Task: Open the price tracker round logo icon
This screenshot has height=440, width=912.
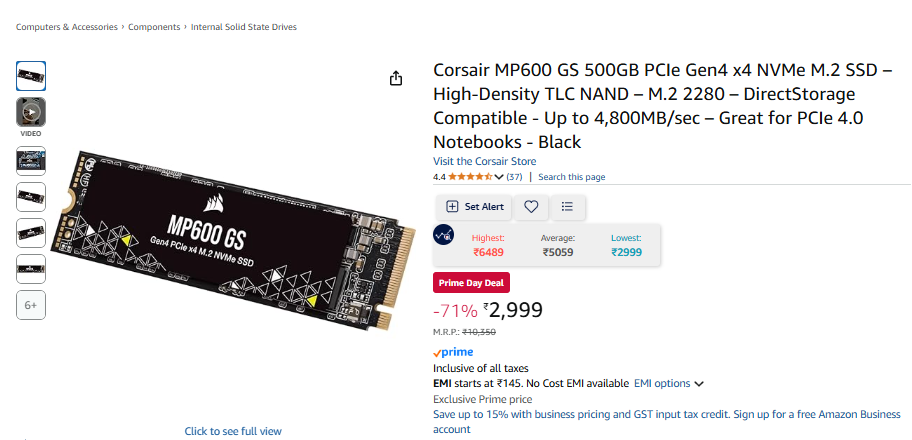Action: point(444,234)
